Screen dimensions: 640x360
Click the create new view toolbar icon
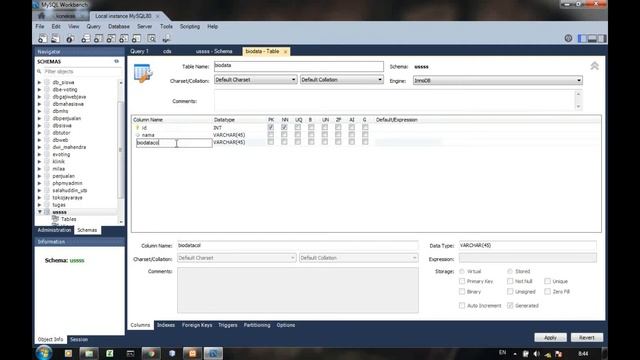111,39
